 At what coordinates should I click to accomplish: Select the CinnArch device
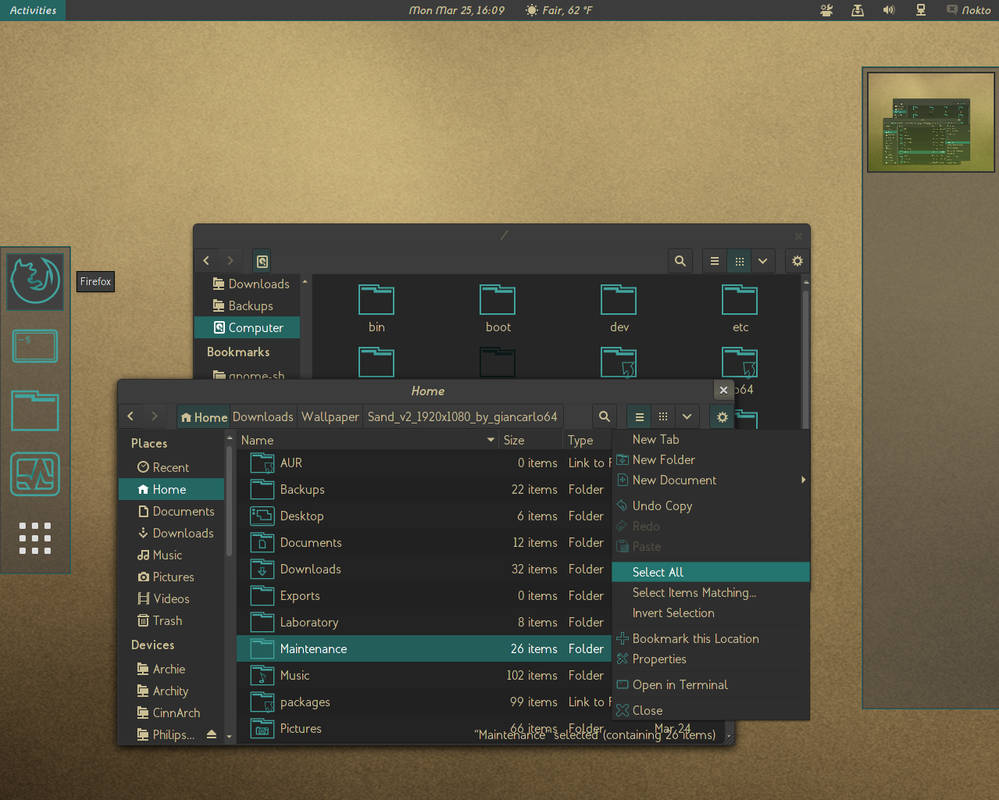click(171, 713)
